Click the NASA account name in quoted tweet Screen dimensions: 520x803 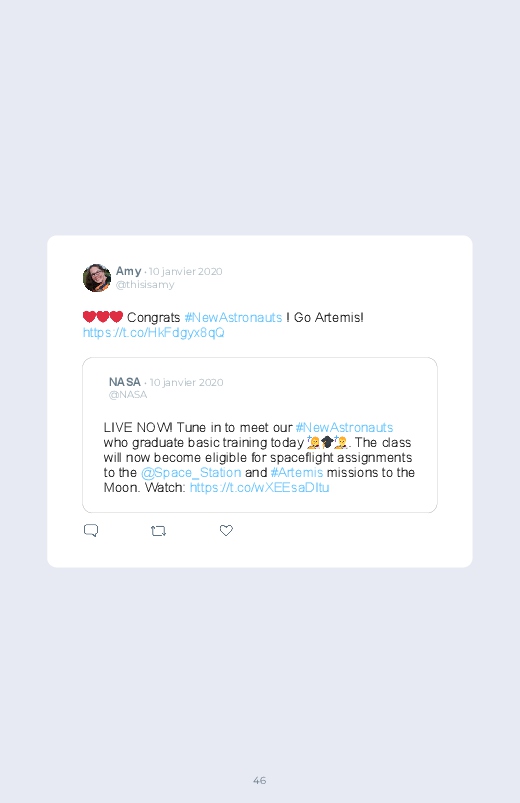(124, 382)
